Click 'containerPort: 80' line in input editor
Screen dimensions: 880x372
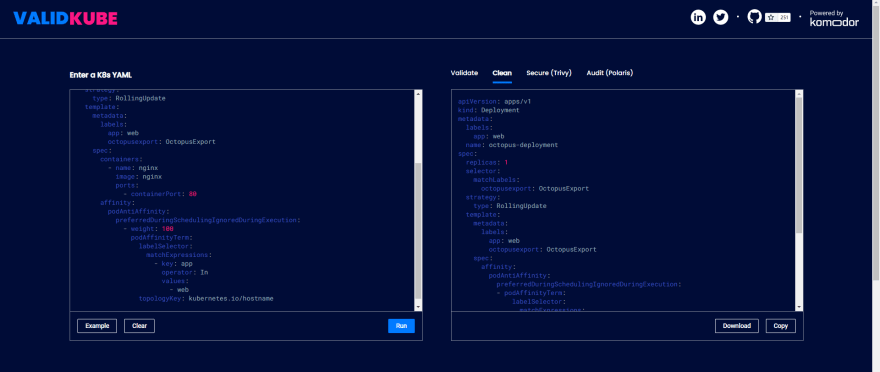(160, 194)
